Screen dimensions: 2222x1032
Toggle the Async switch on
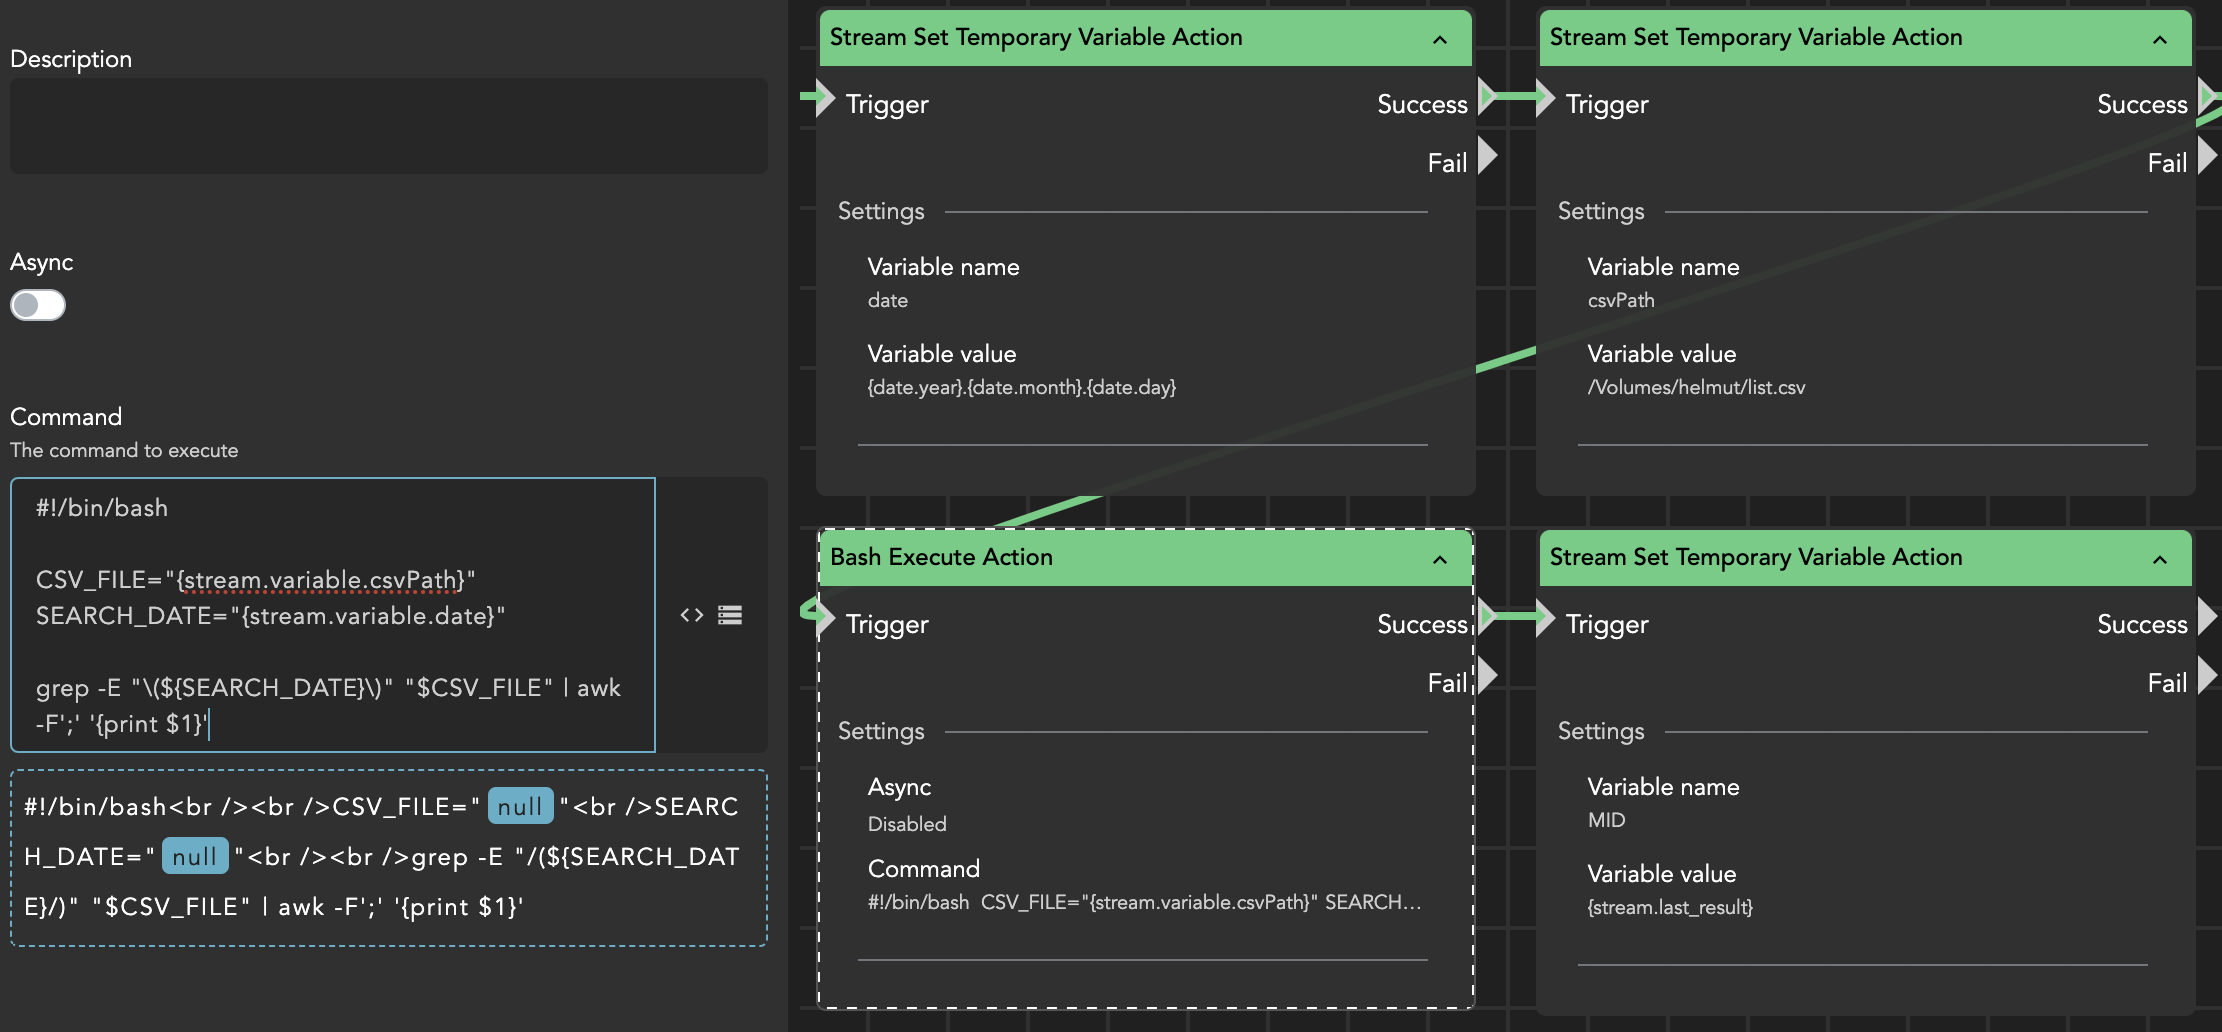tap(38, 305)
